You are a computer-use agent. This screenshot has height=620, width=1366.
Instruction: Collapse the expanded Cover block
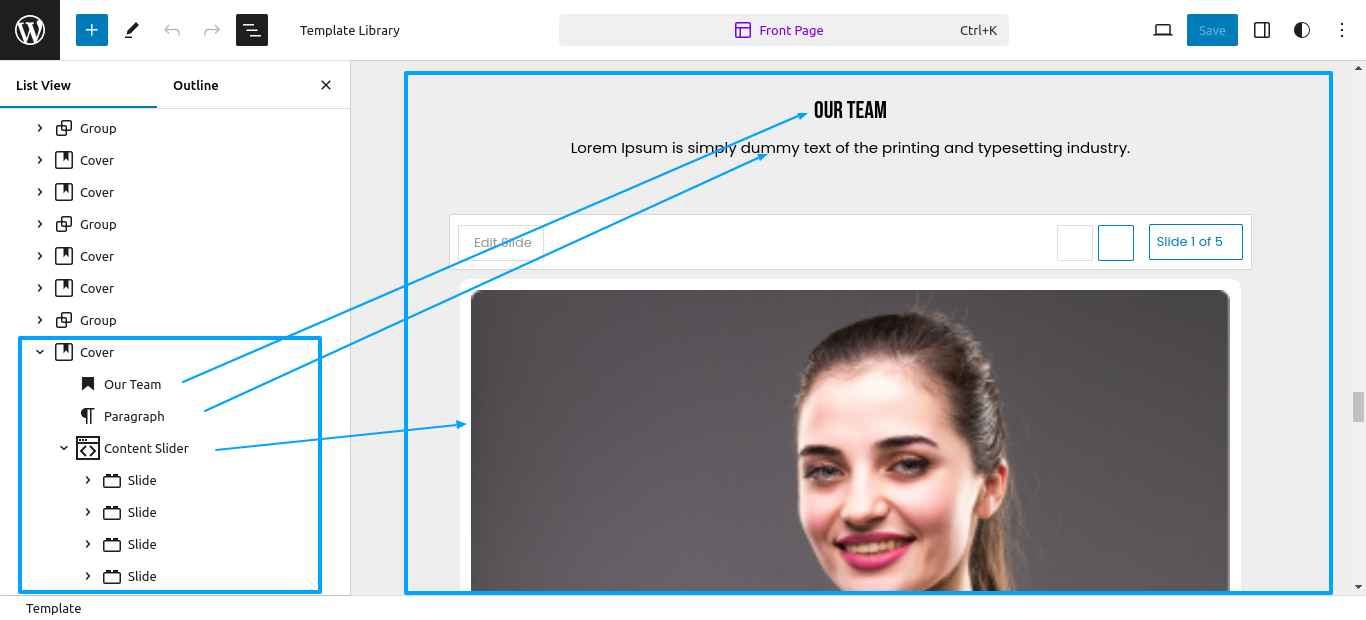(40, 352)
